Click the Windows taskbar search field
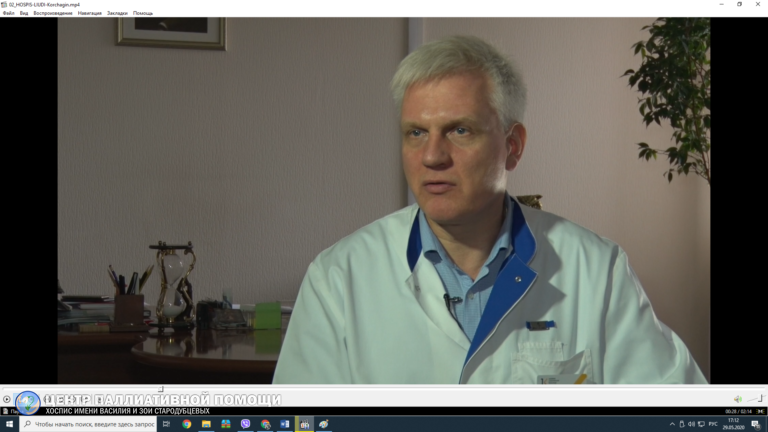 (90, 424)
